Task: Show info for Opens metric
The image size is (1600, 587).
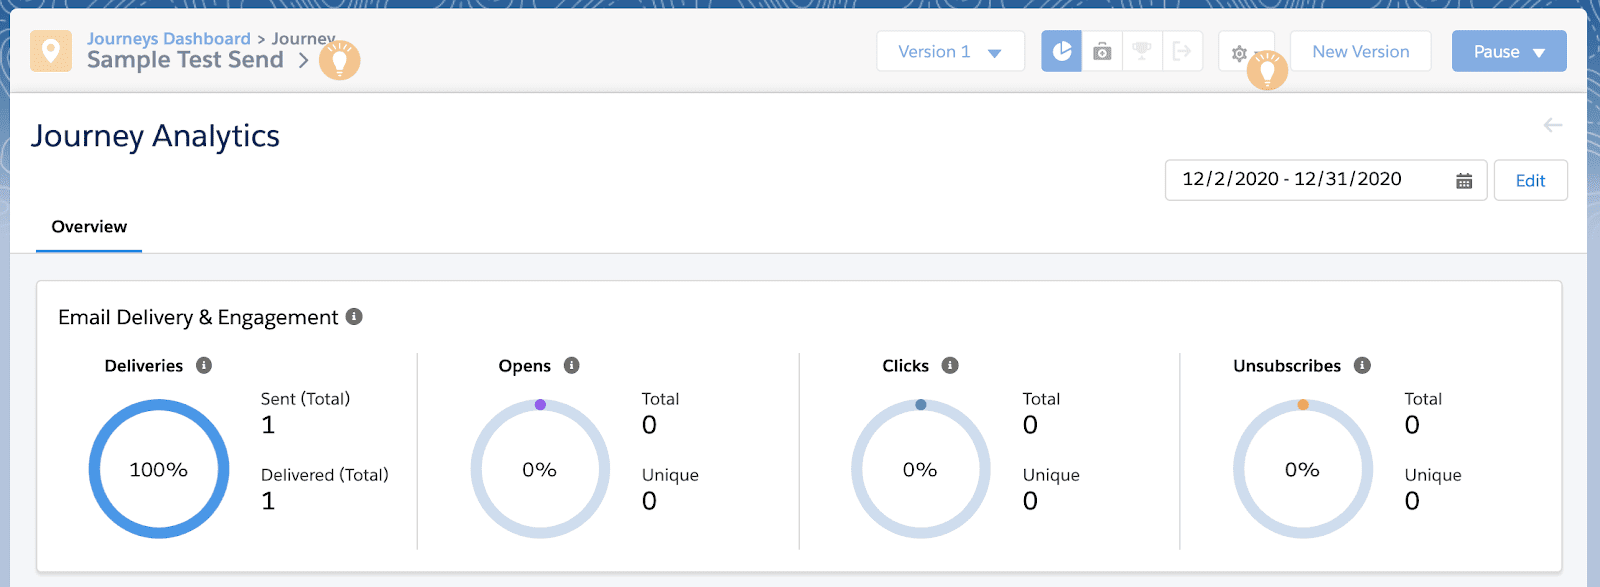Action: [x=572, y=366]
